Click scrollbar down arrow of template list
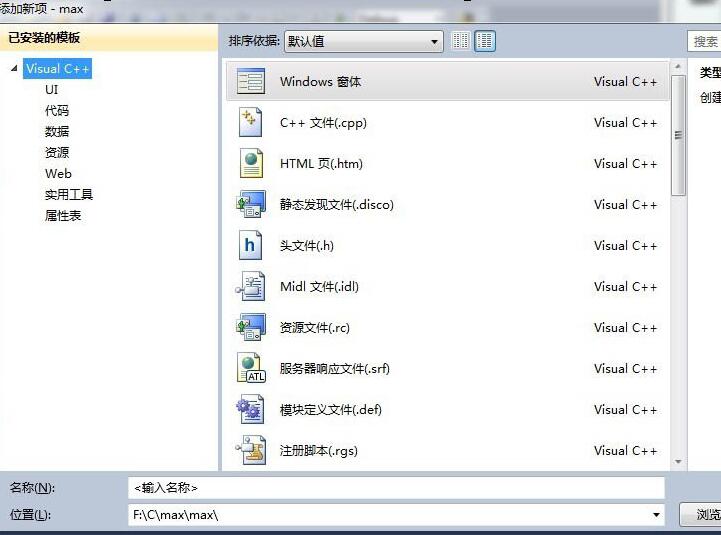Image resolution: width=721 pixels, height=535 pixels. pyautogui.click(x=678, y=461)
